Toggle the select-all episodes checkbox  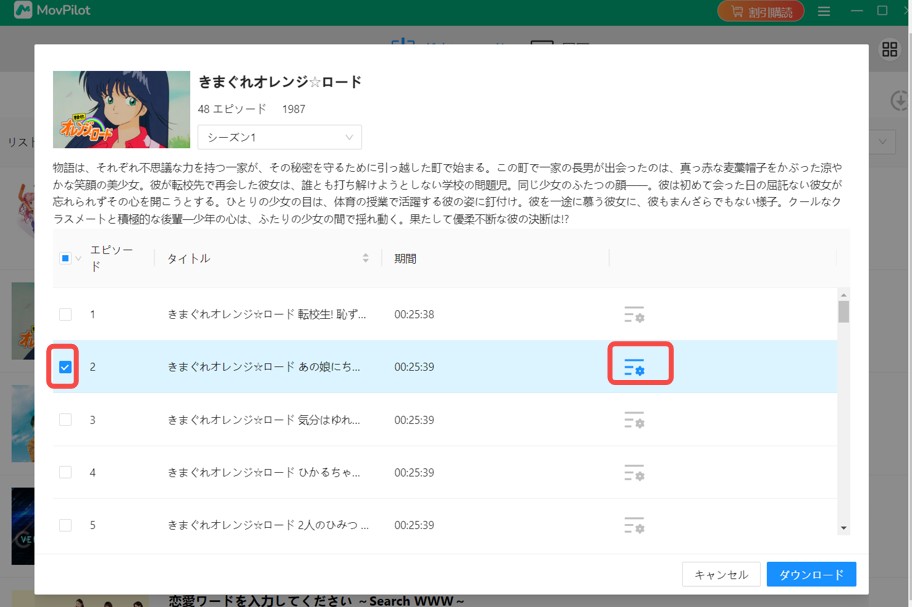(x=65, y=258)
